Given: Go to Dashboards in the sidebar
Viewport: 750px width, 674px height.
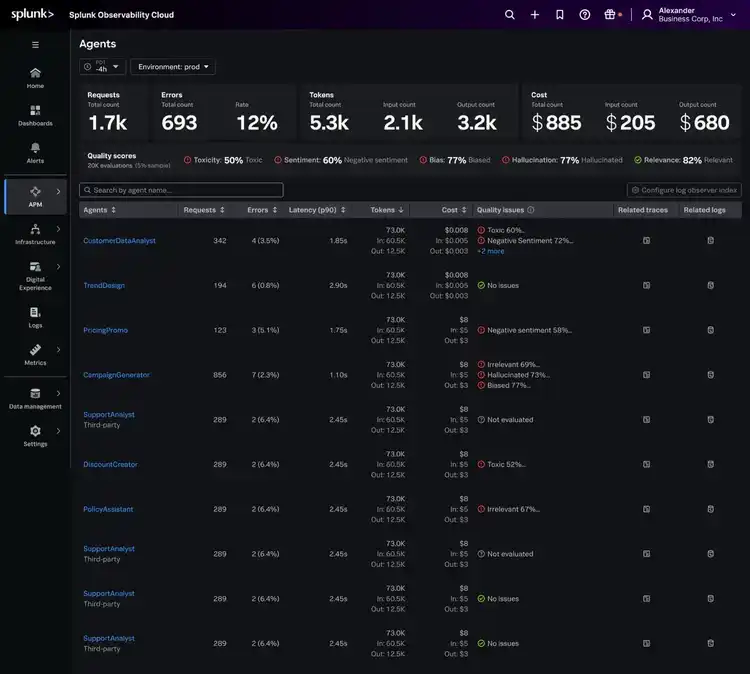Looking at the screenshot, I should coord(35,115).
